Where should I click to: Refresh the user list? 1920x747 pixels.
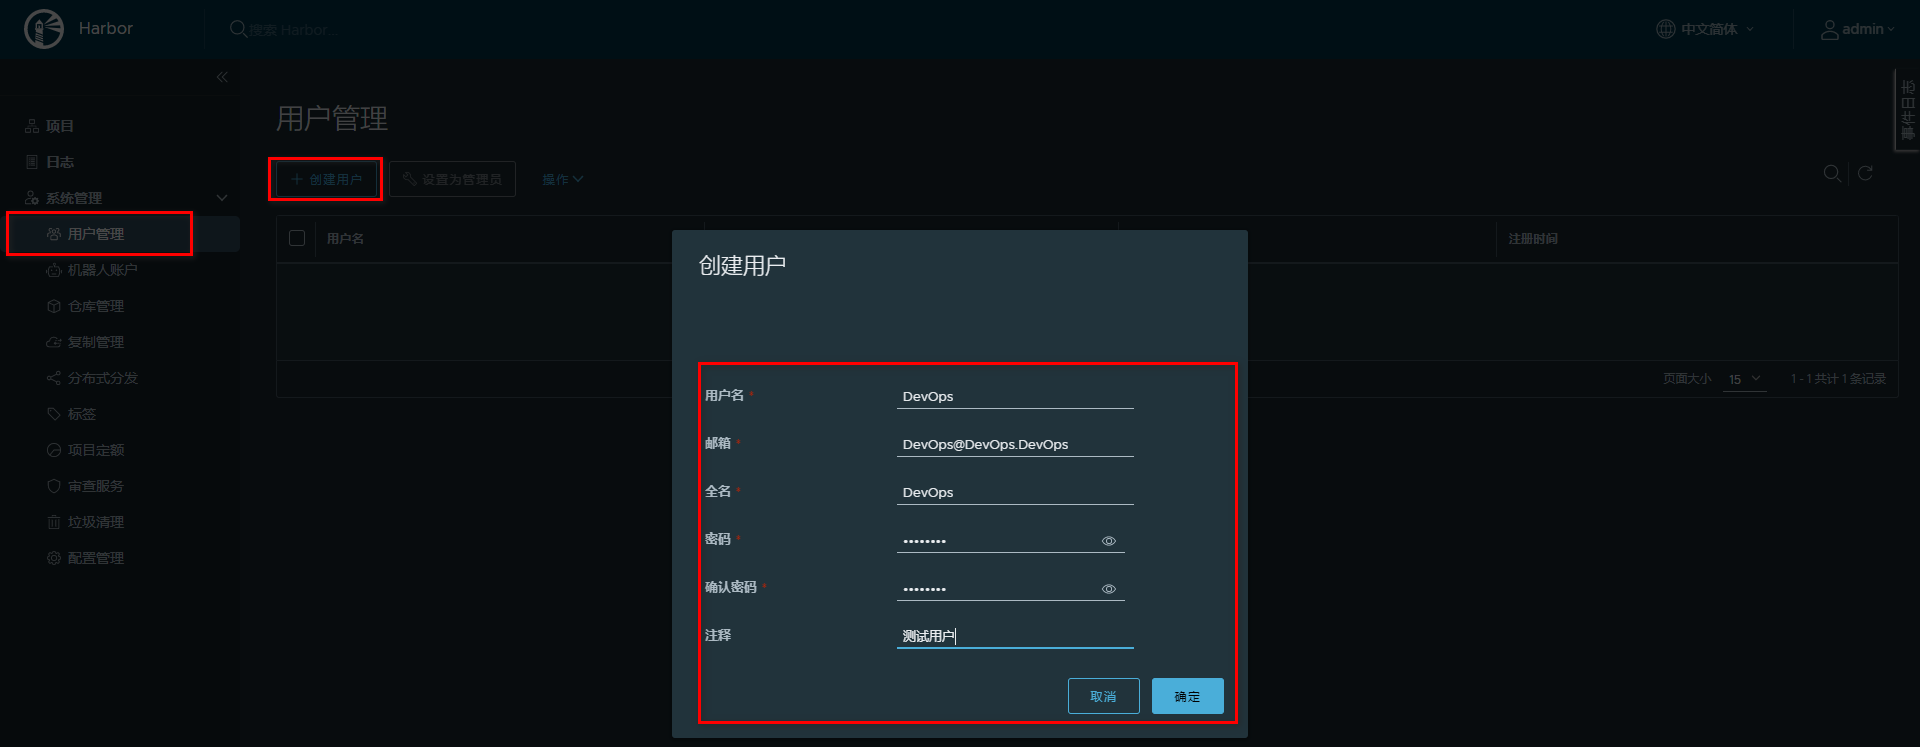(1865, 174)
